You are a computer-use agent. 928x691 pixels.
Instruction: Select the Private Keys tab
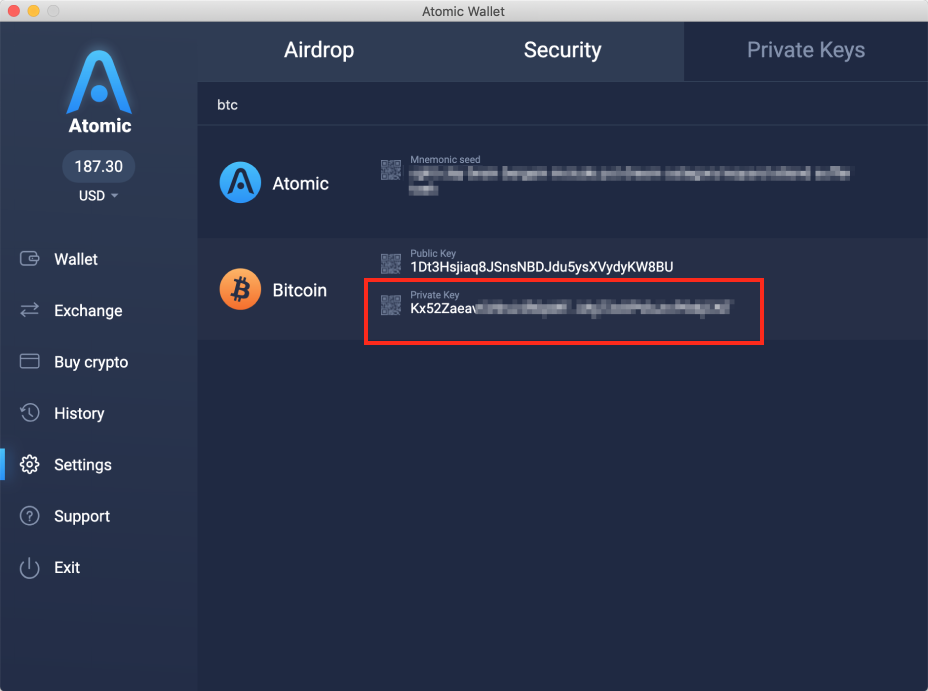(x=805, y=50)
